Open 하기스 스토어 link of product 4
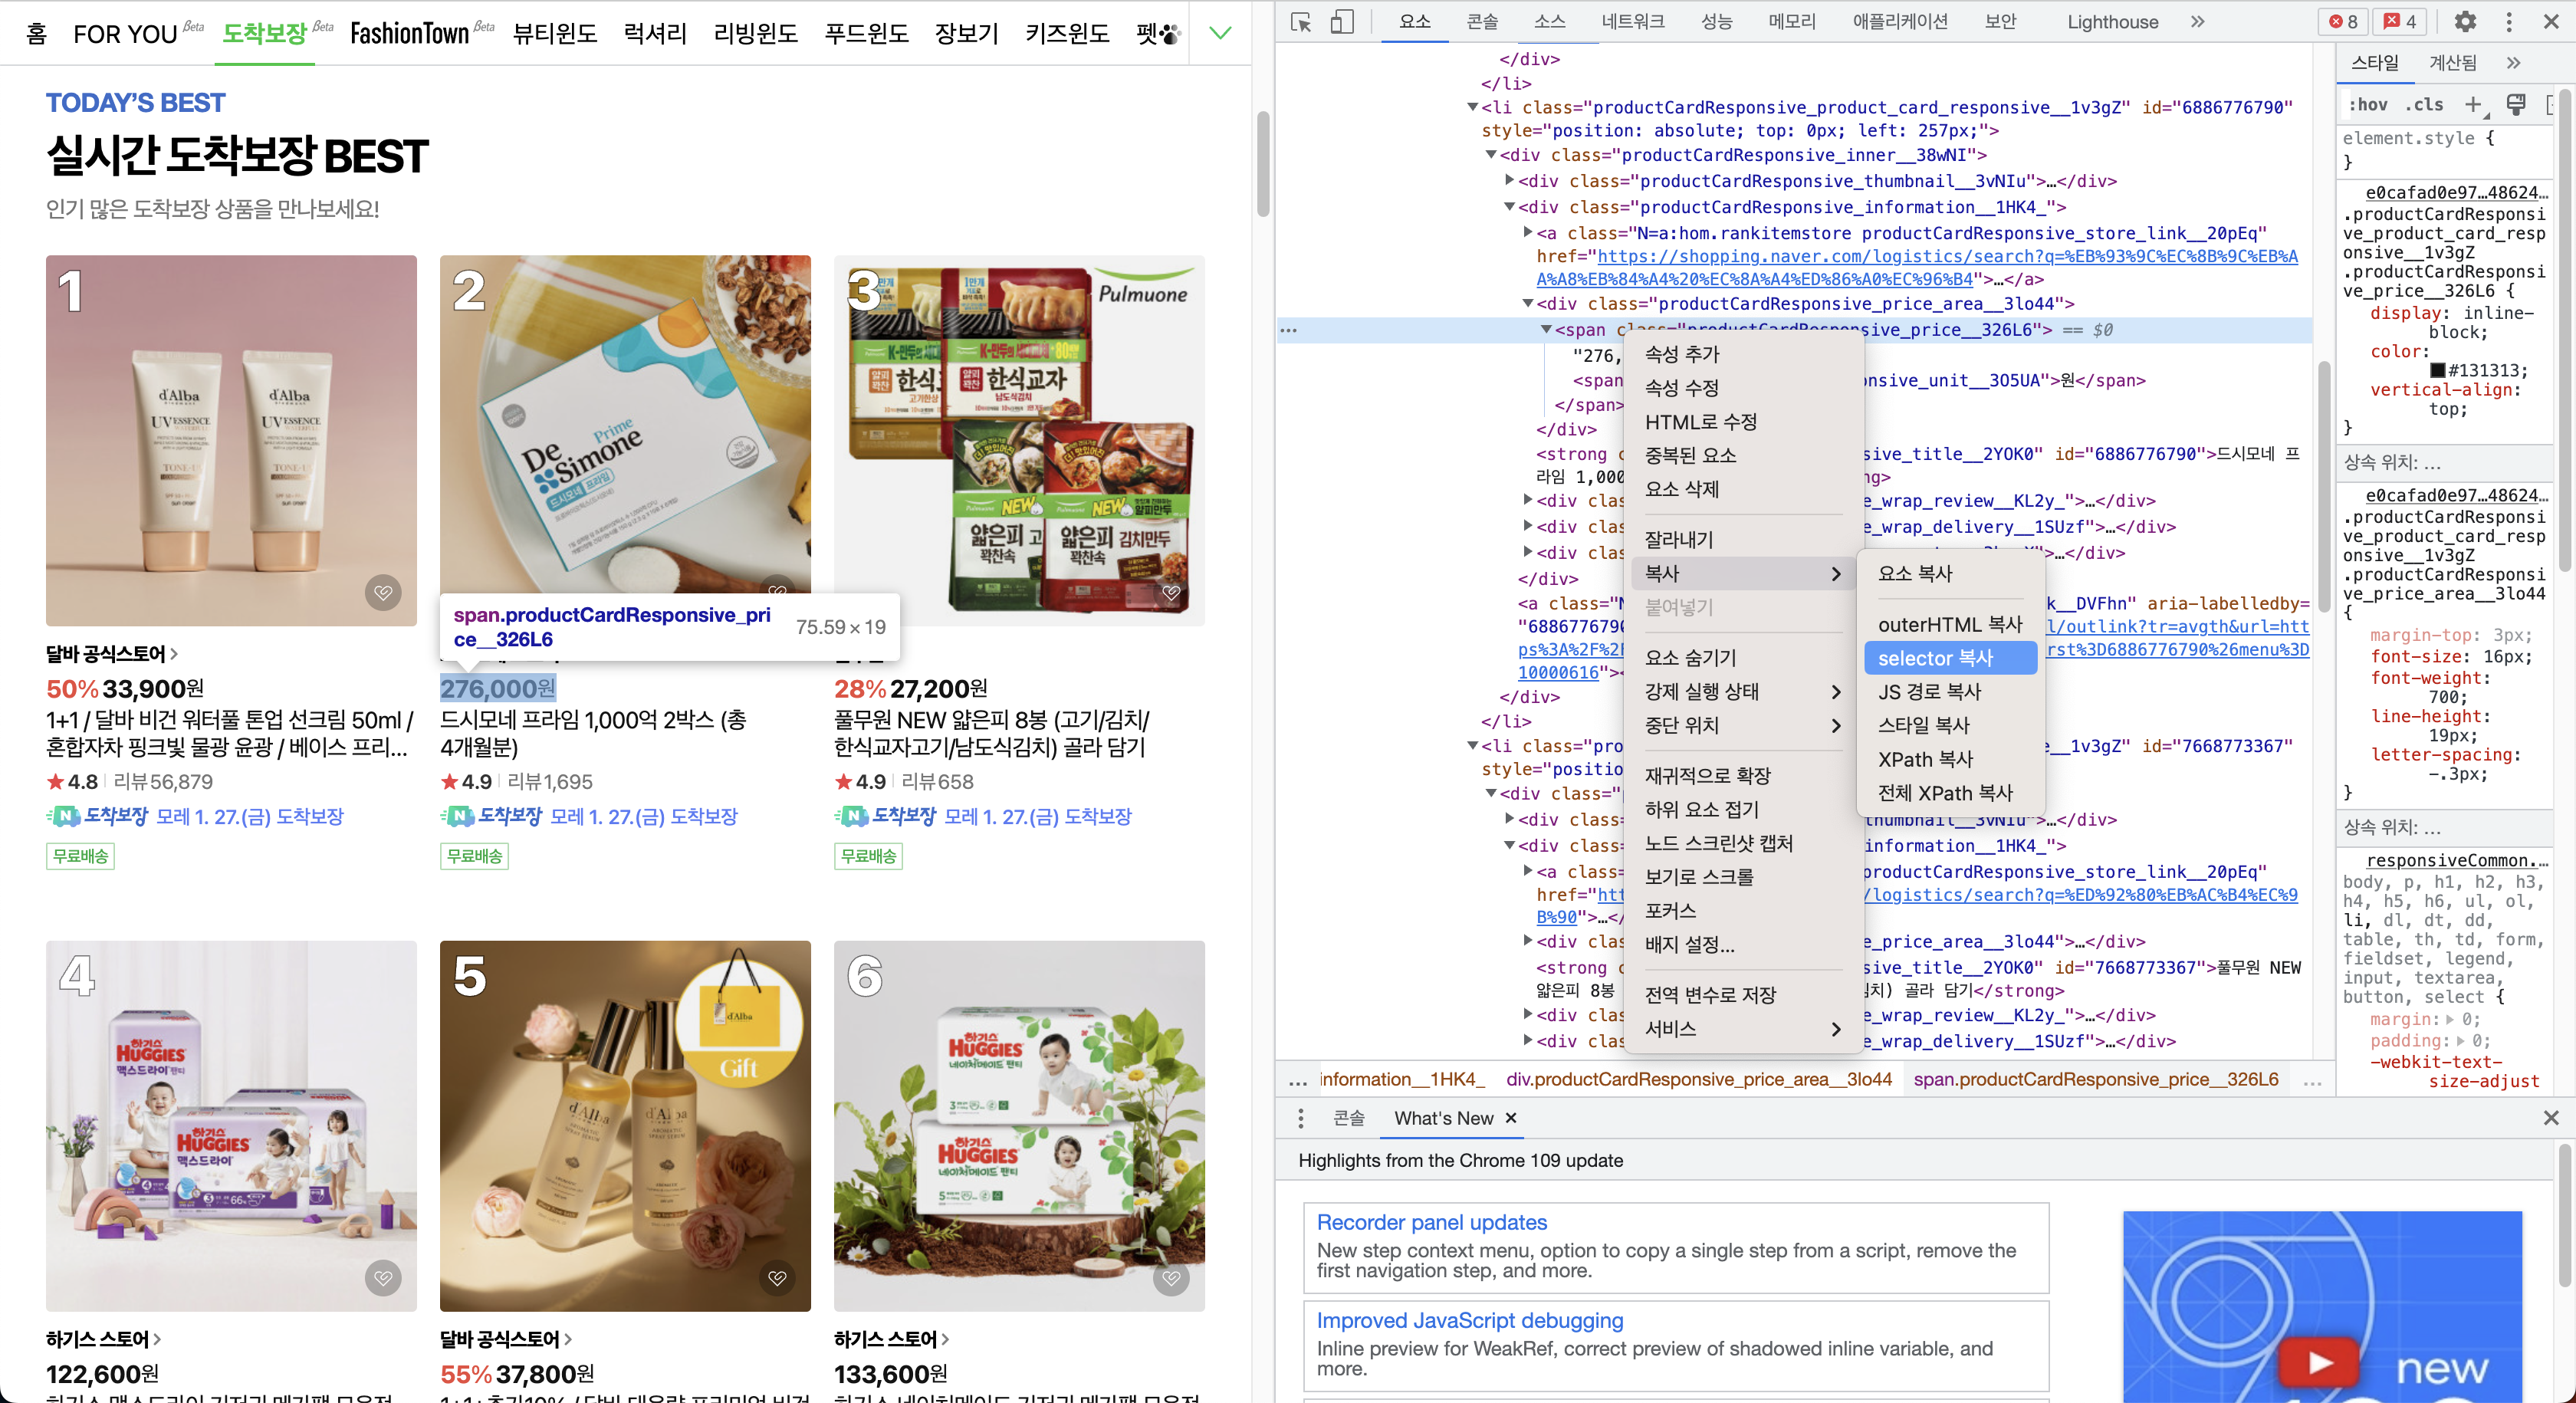 pos(103,1339)
